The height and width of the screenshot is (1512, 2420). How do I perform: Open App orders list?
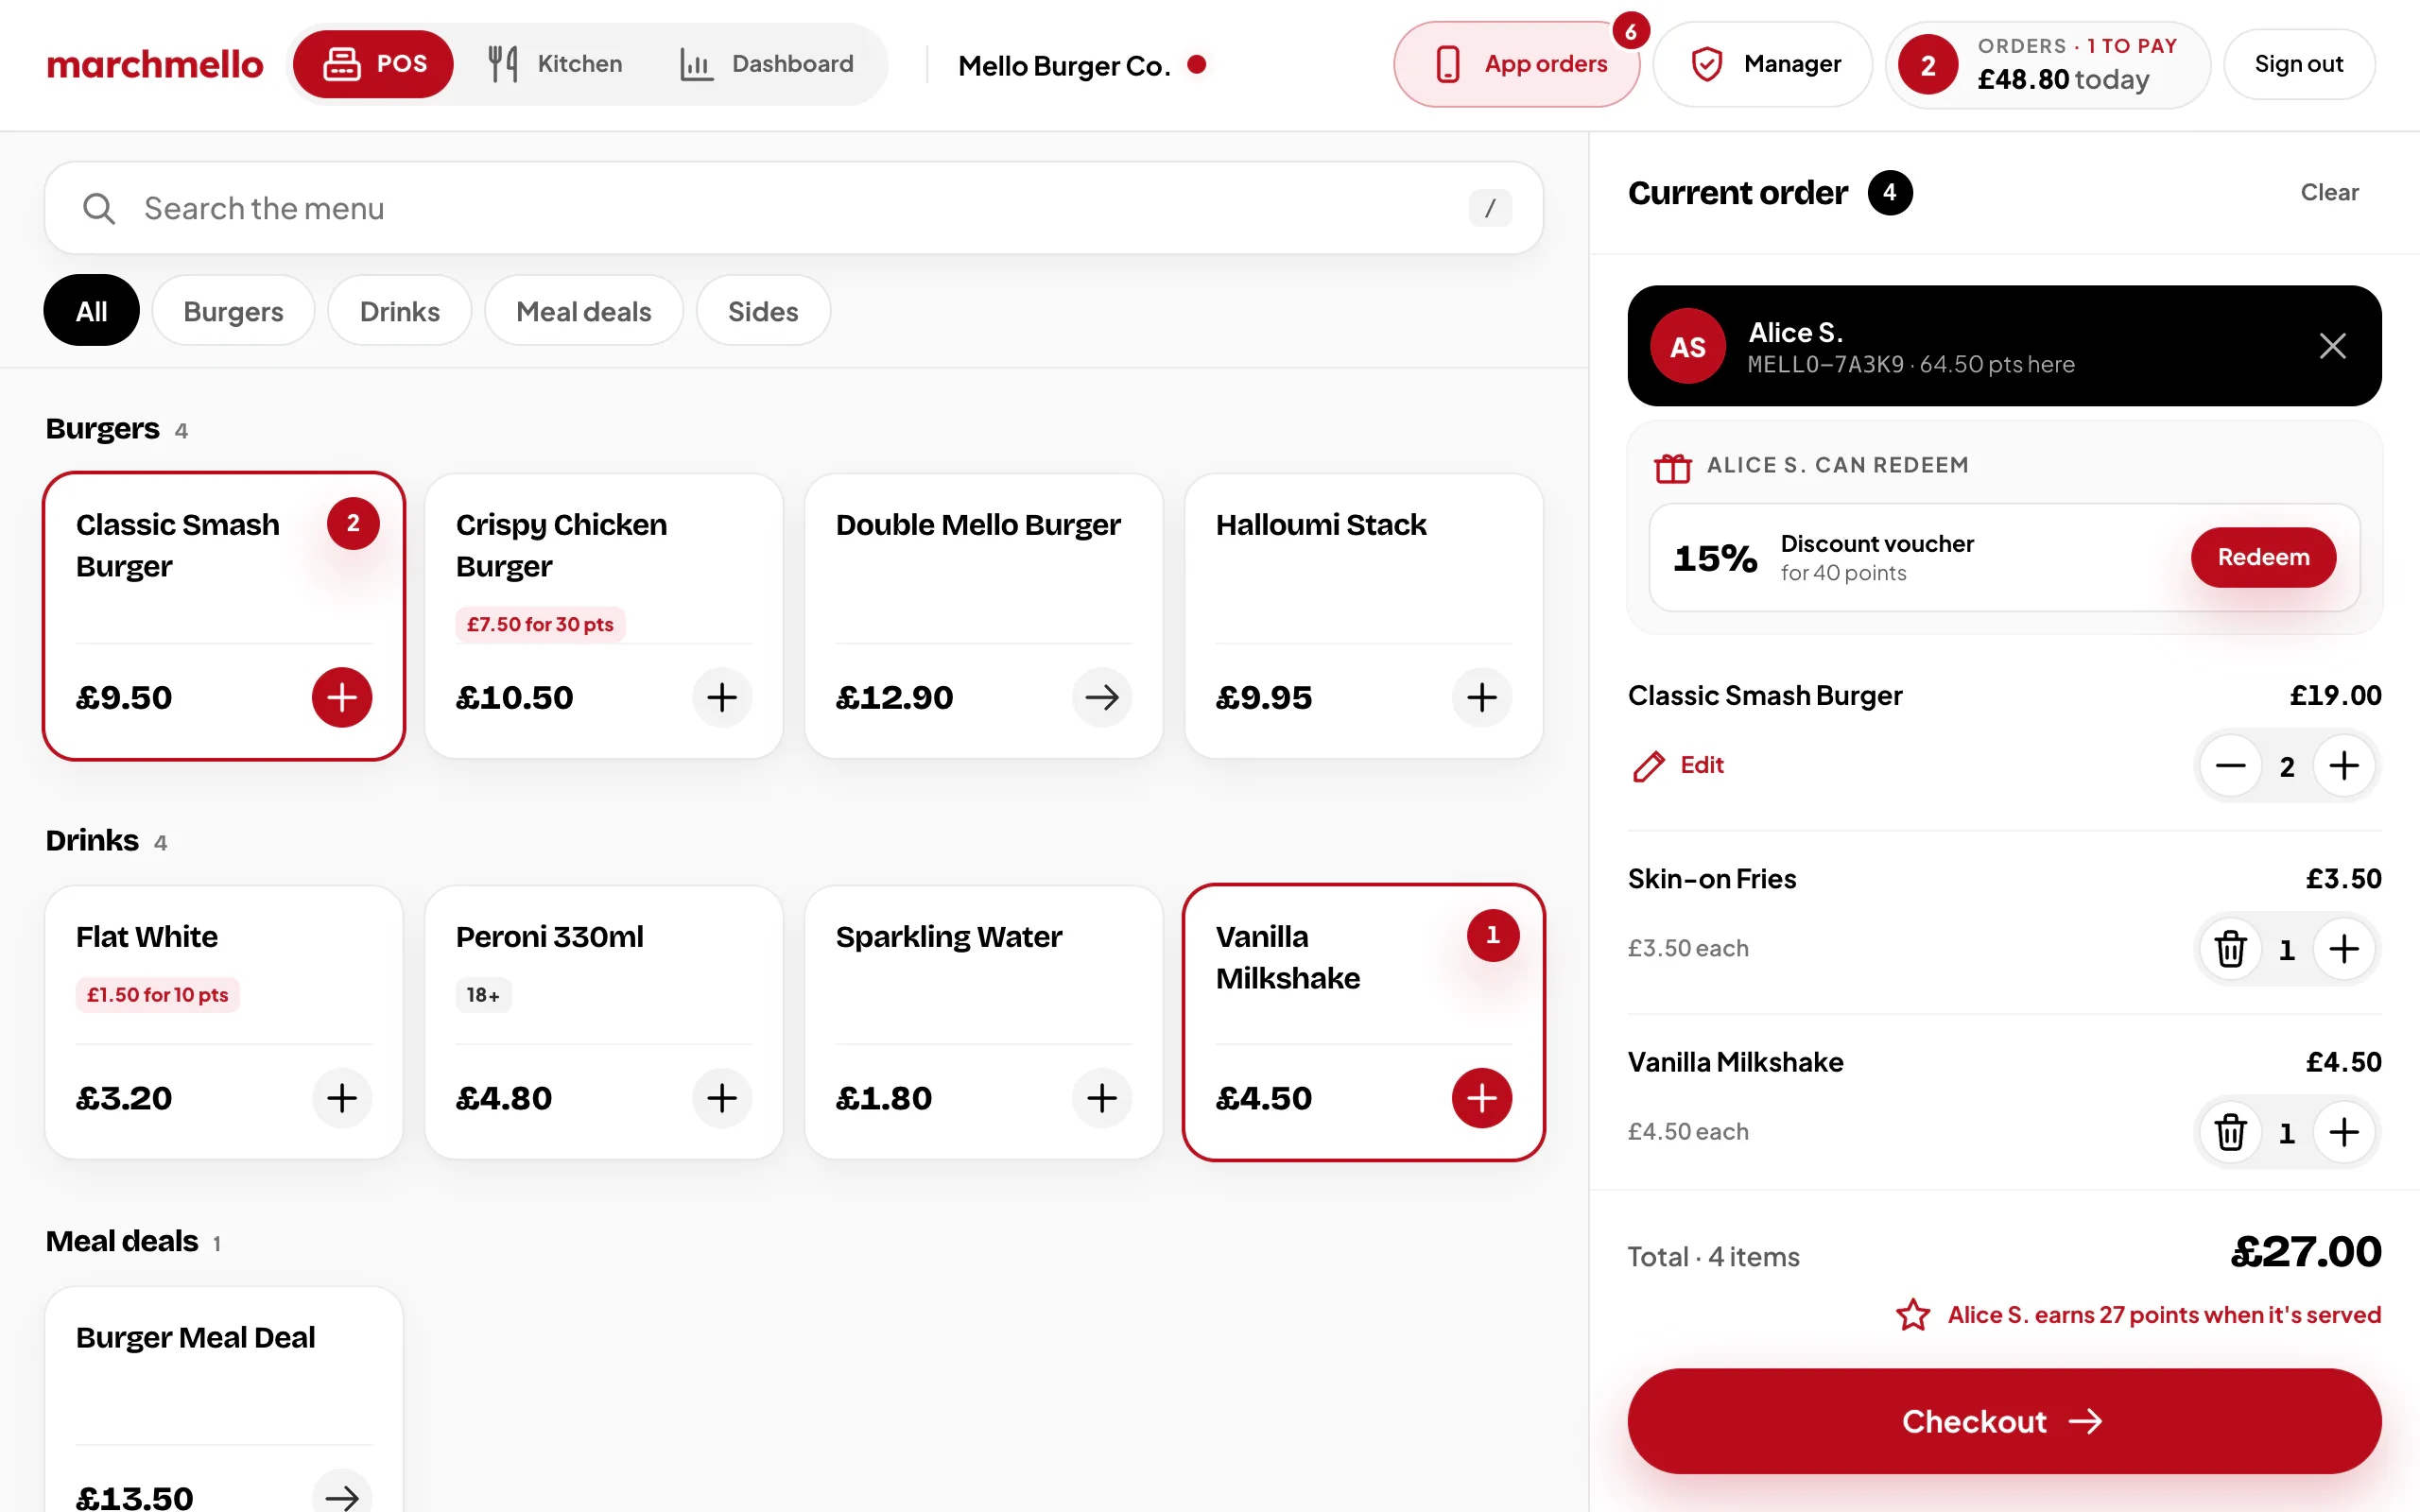coord(1517,64)
